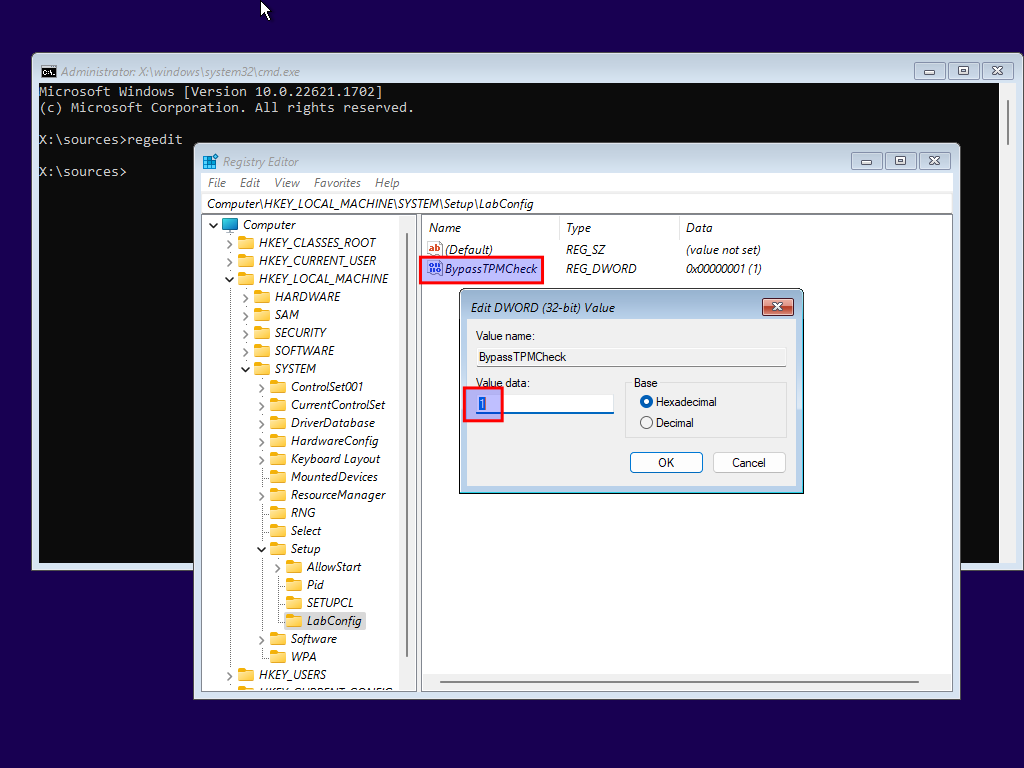
Task: Click the Select folder icon
Action: click(278, 531)
